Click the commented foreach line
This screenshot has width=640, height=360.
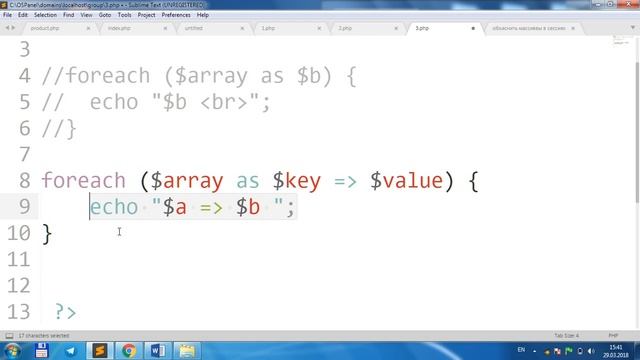click(x=199, y=76)
